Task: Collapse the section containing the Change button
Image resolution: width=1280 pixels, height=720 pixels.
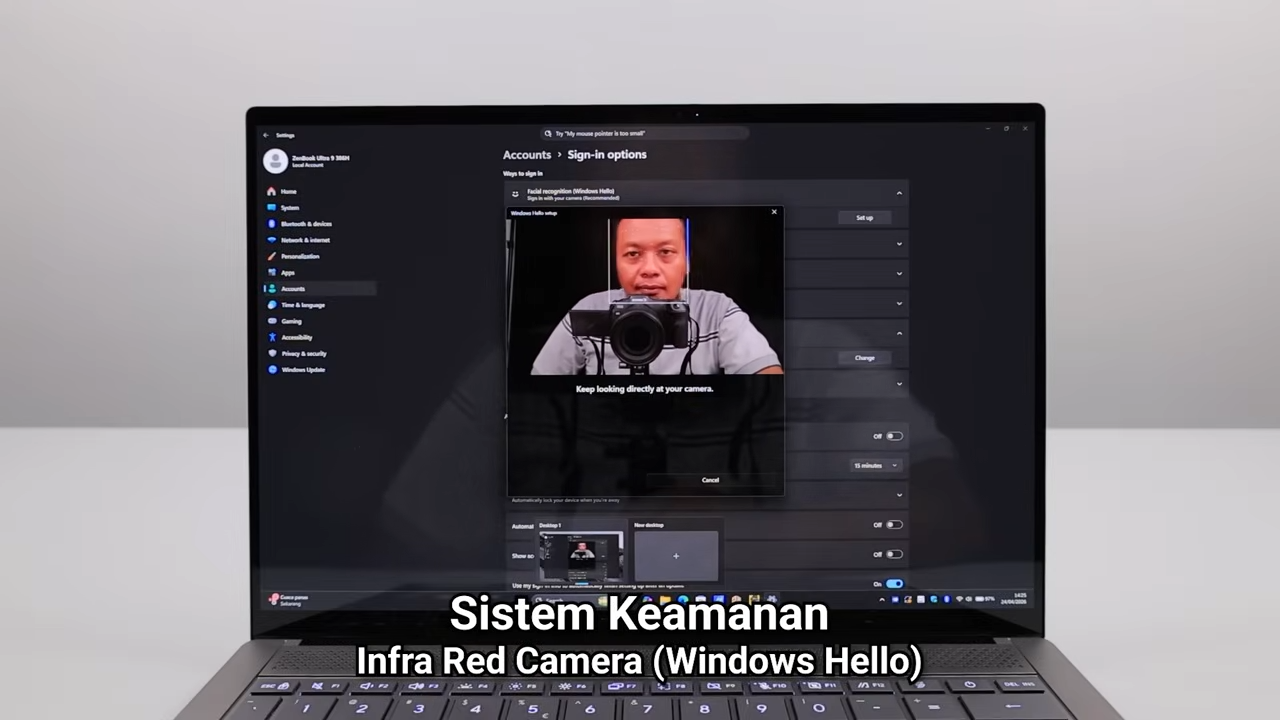Action: point(899,333)
